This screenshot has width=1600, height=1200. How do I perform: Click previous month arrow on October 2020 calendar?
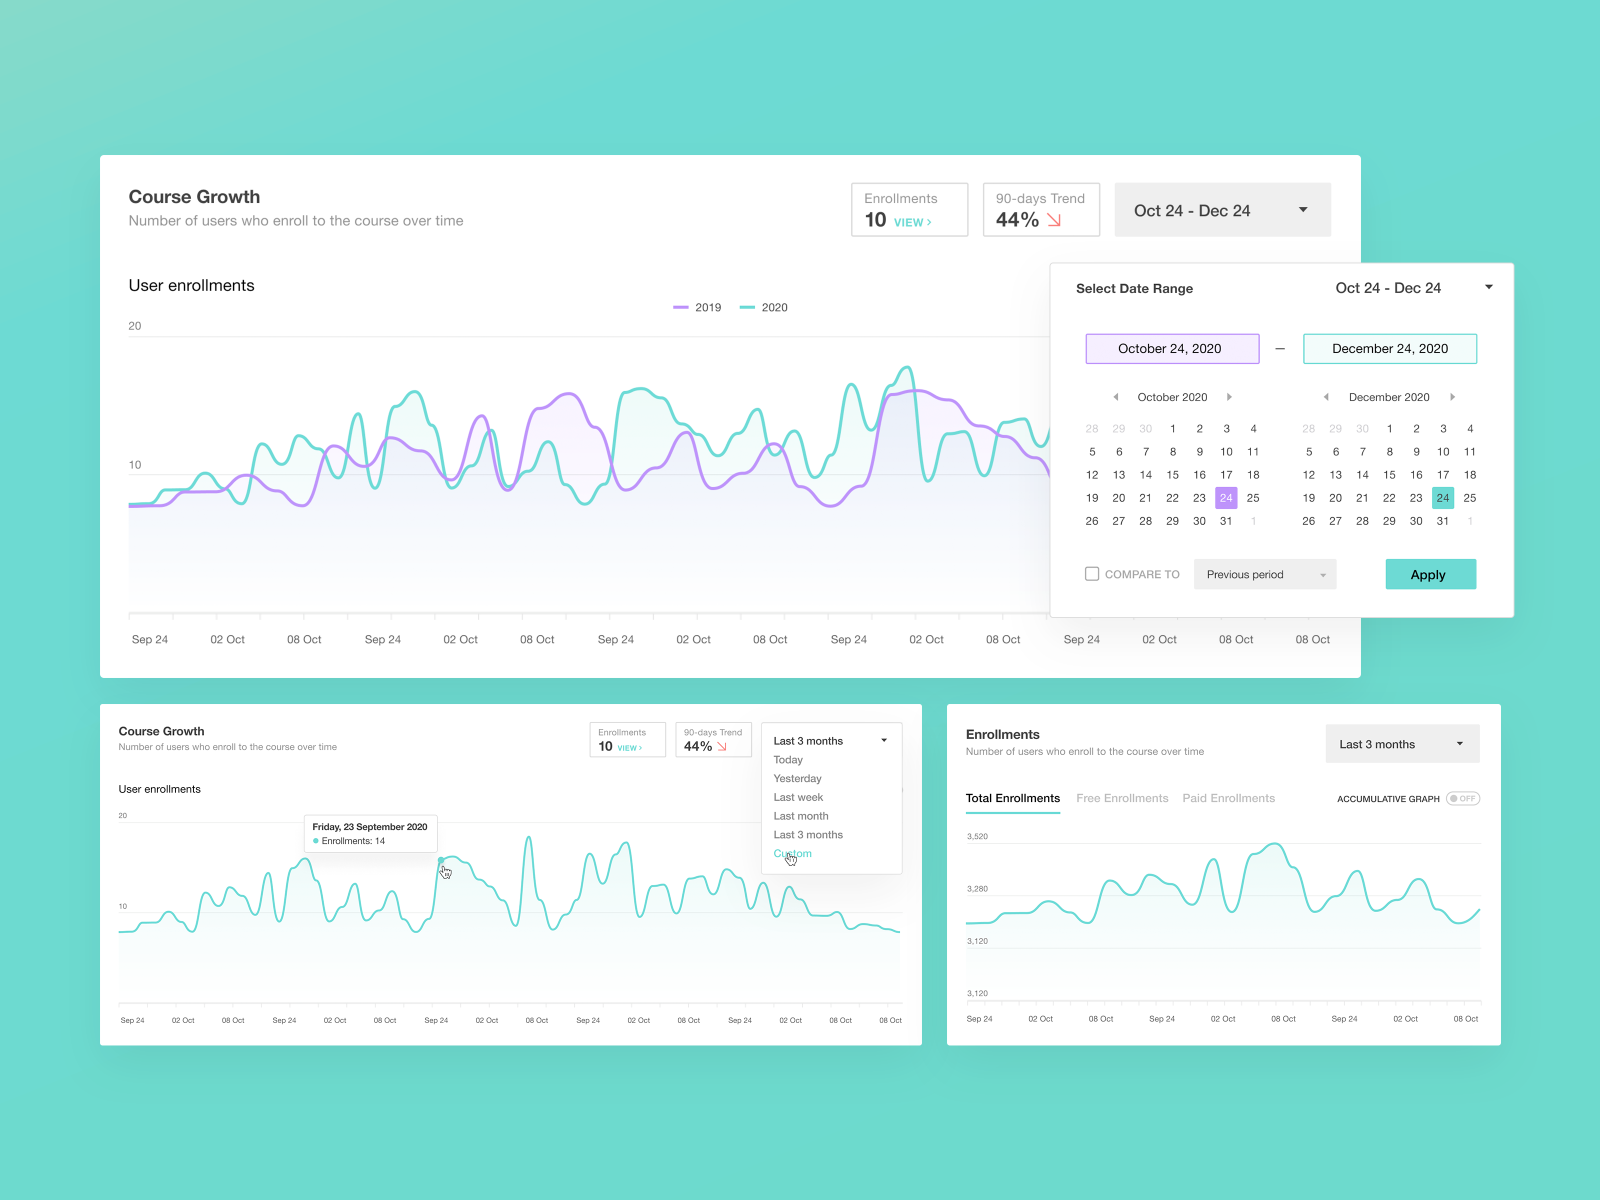pyautogui.click(x=1116, y=397)
